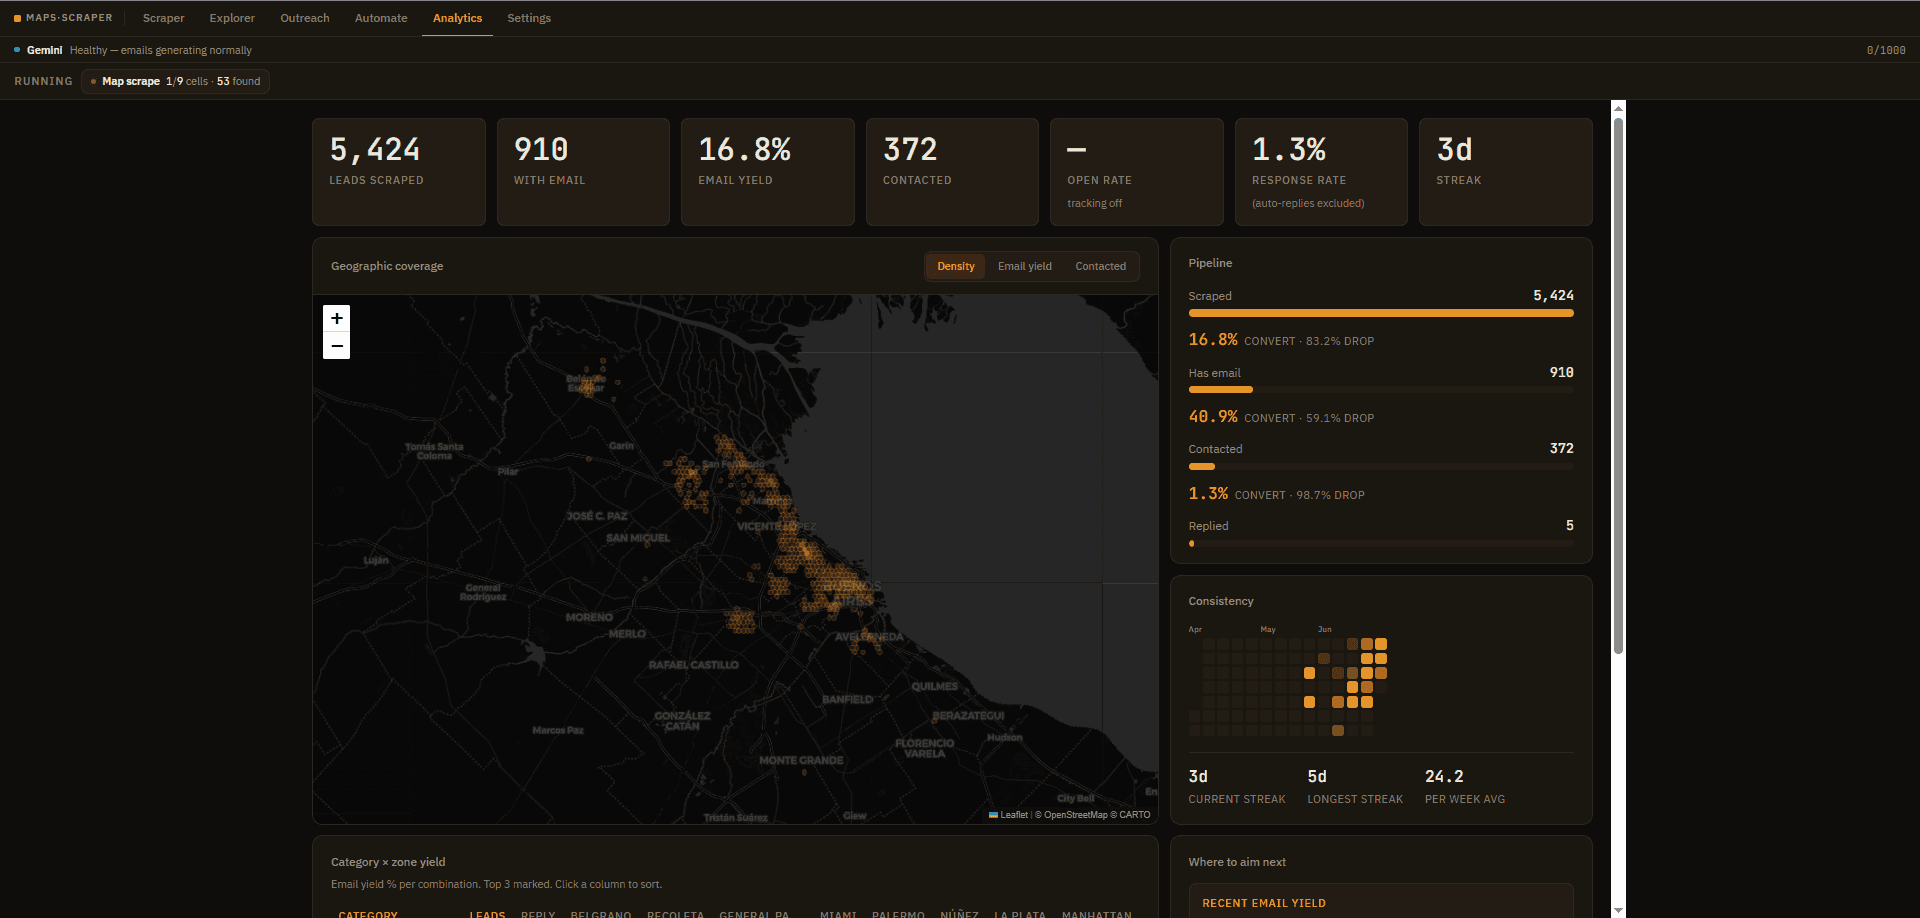Screen dimensions: 1920x918
Task: Switch map layer to Email yield
Action: pyautogui.click(x=1025, y=266)
